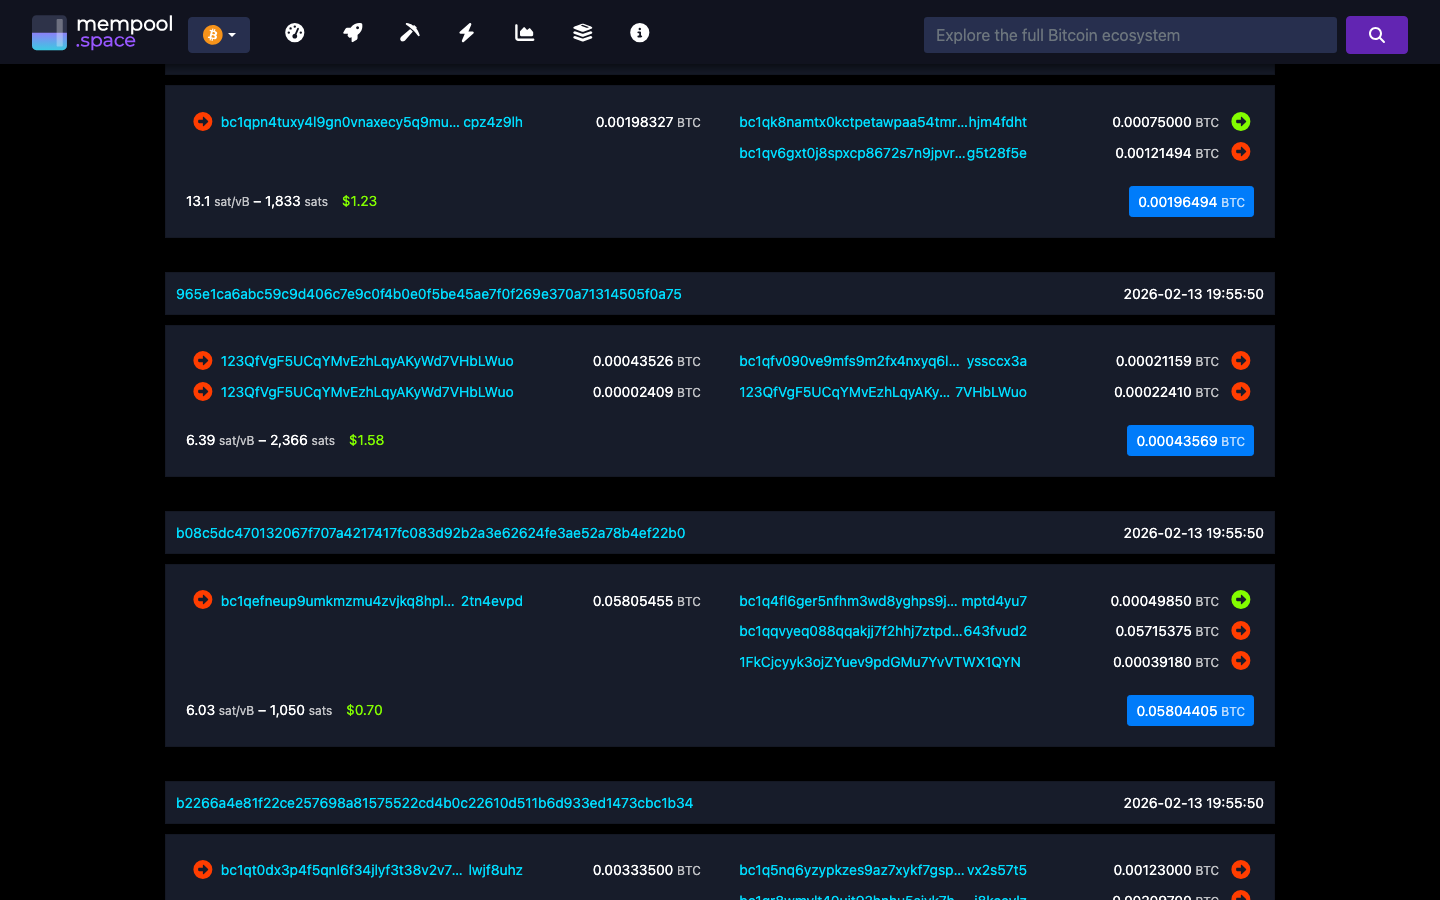Open the mining section pickaxe icon
The height and width of the screenshot is (900, 1440).
pyautogui.click(x=409, y=33)
